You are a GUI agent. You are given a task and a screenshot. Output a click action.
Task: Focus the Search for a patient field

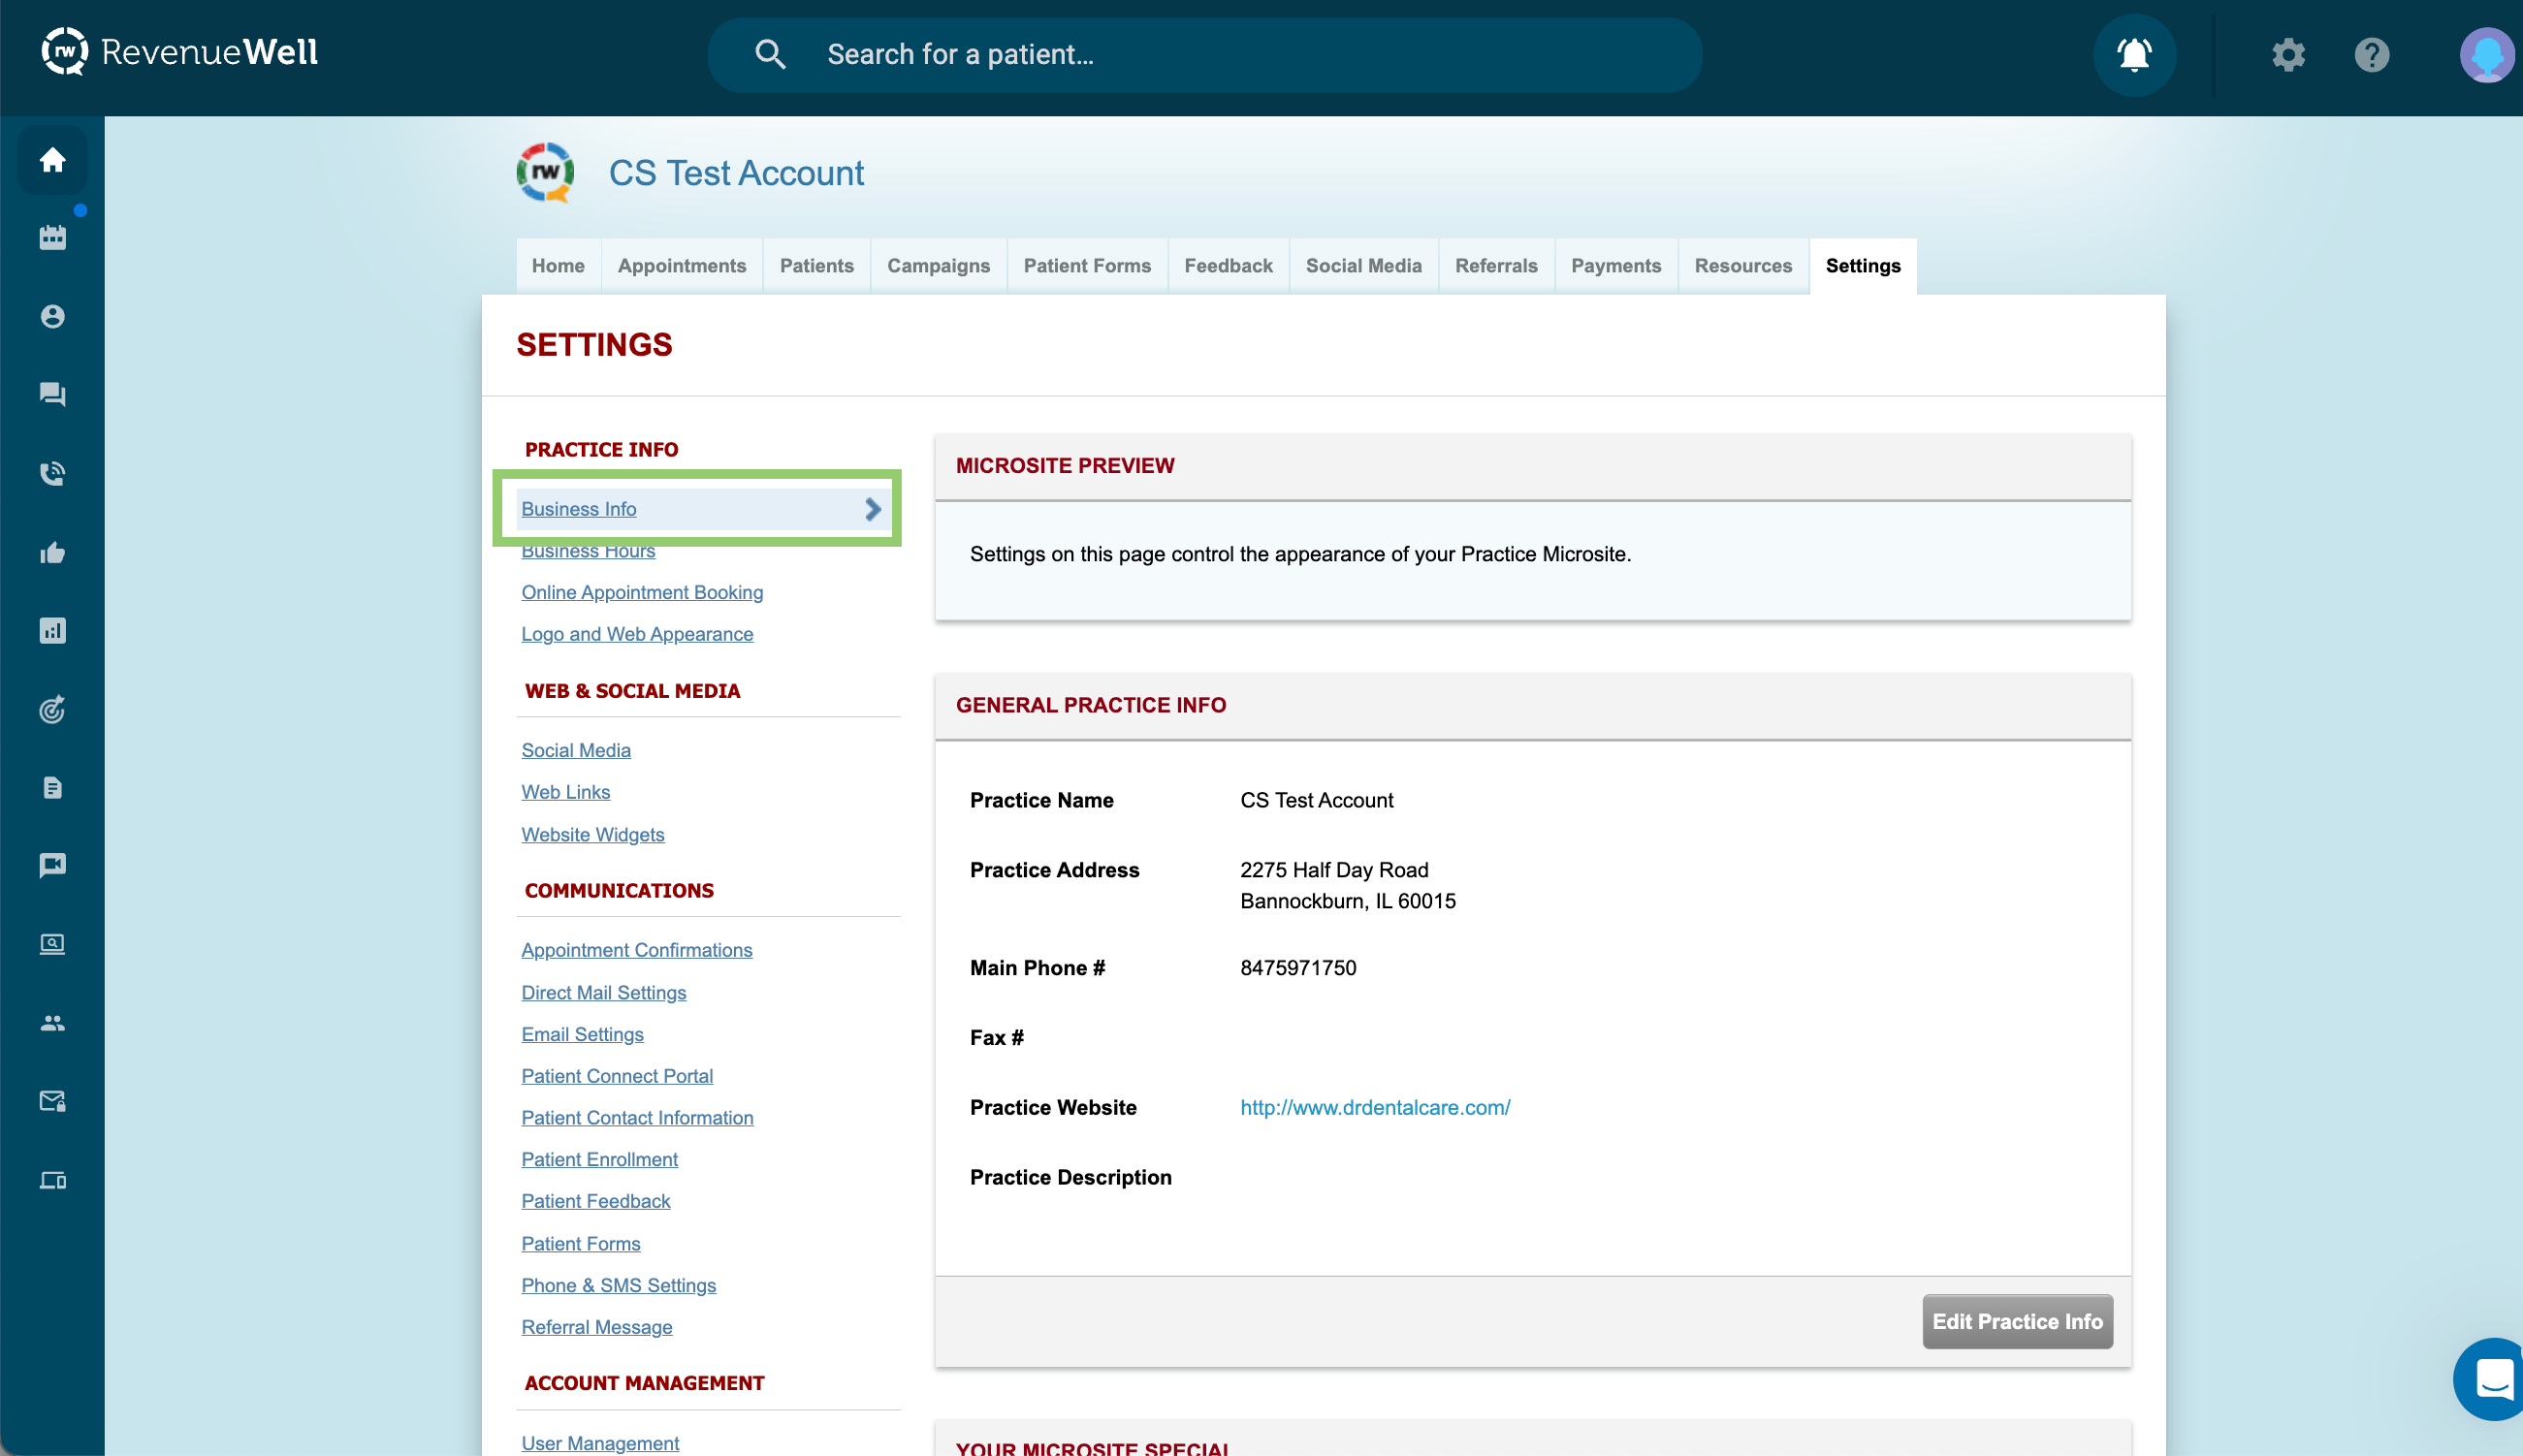pyautogui.click(x=1205, y=55)
